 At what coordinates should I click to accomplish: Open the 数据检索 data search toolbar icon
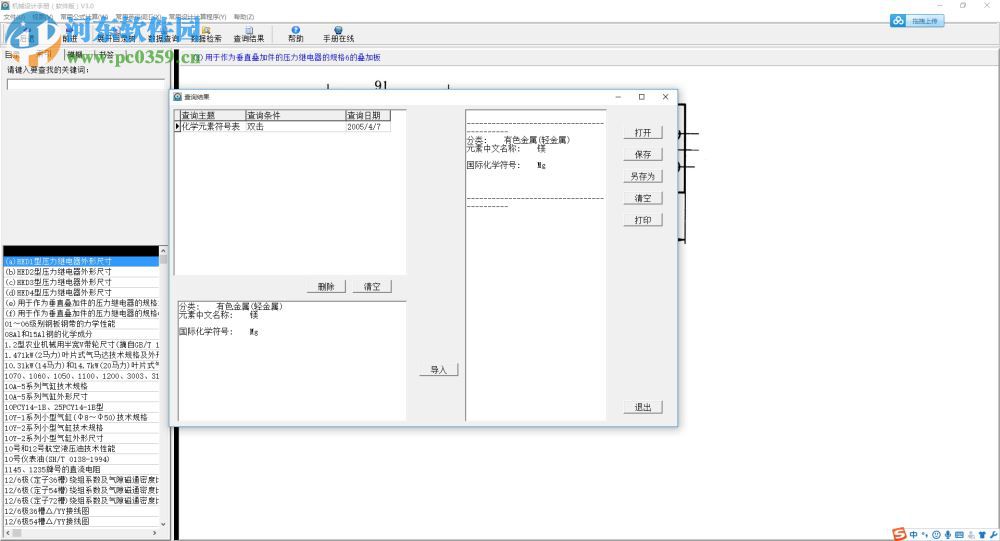click(x=206, y=34)
